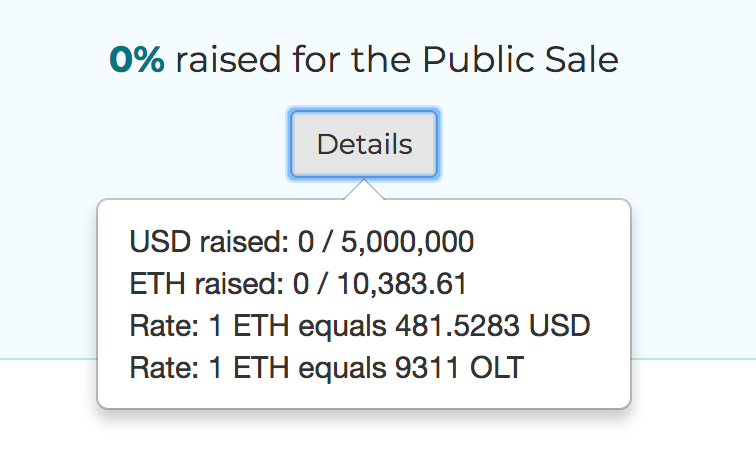Viewport: 756px width, 464px height.
Task: Click the popover's upward arrow pointer
Action: coord(364,190)
